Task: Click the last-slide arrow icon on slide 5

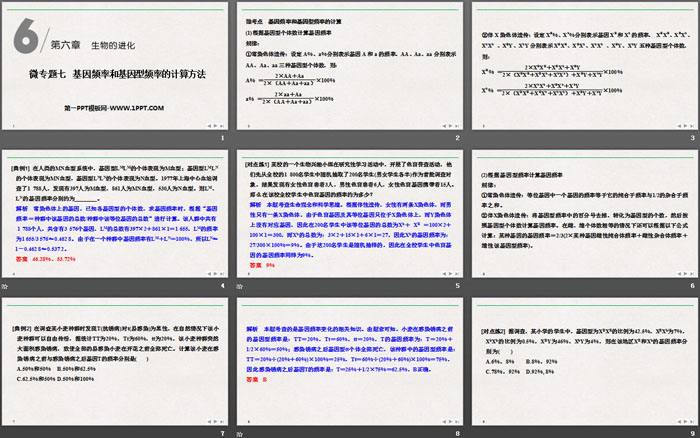Action: [x=457, y=274]
